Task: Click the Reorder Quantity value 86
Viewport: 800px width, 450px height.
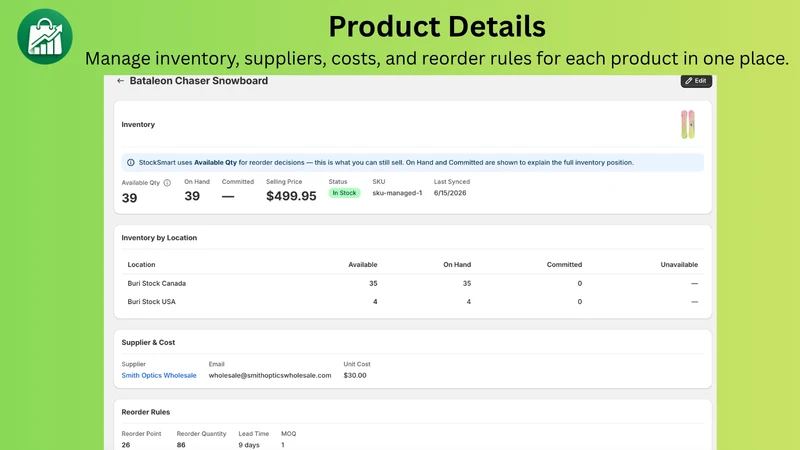Action: click(181, 445)
